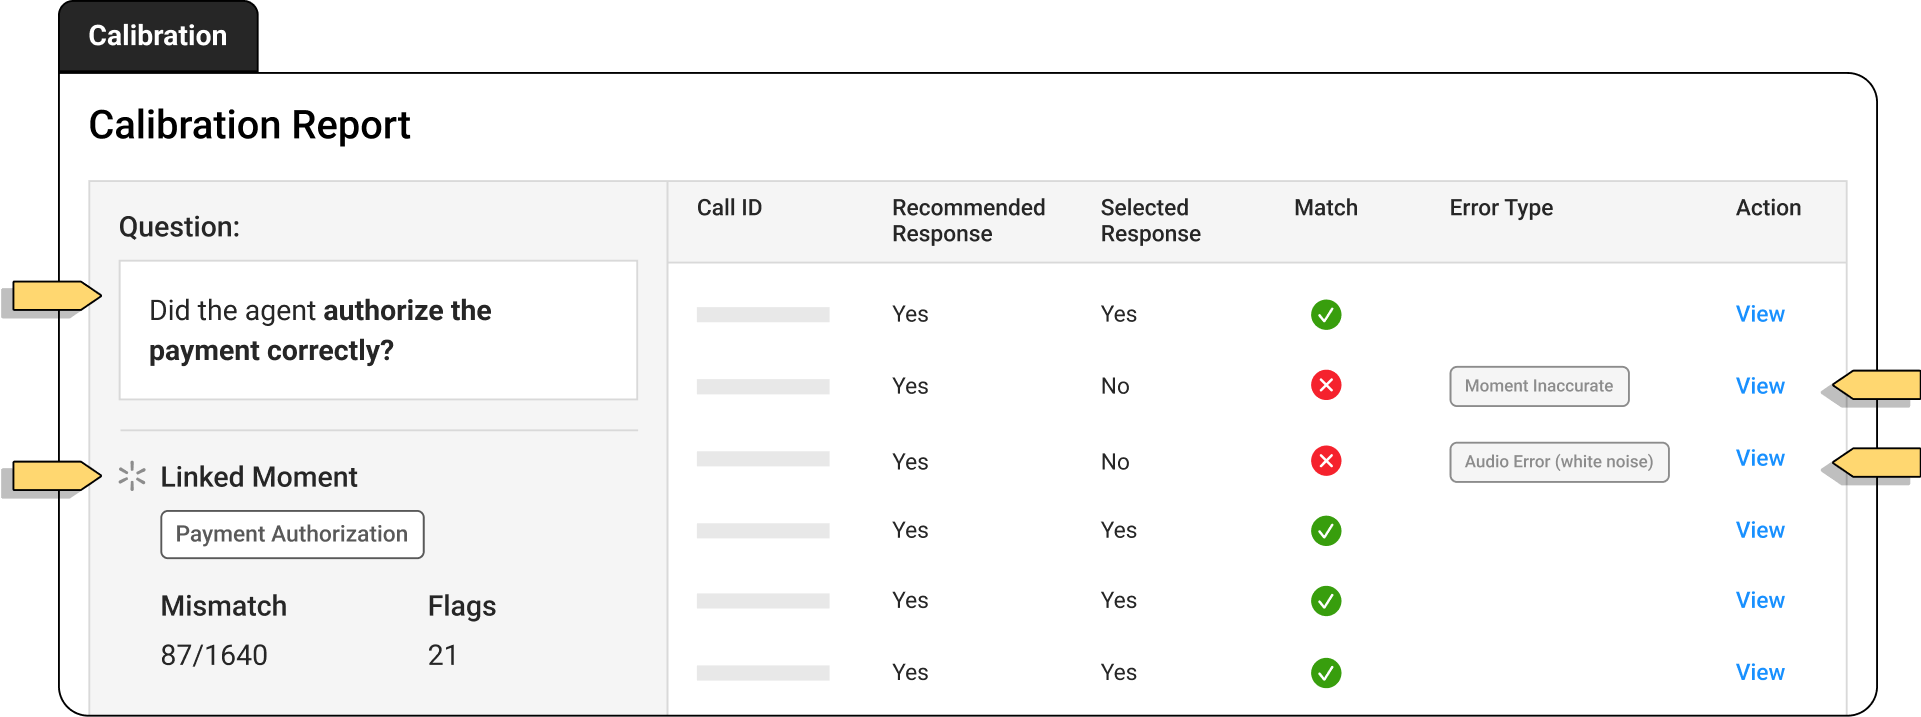
Task: Select the Recommended Response column header
Action: point(968,220)
